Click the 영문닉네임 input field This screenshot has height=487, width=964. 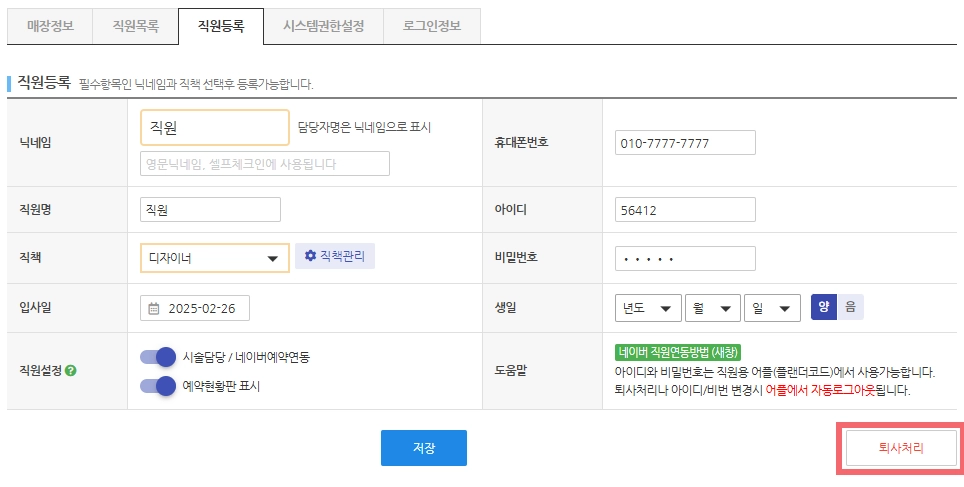265,164
